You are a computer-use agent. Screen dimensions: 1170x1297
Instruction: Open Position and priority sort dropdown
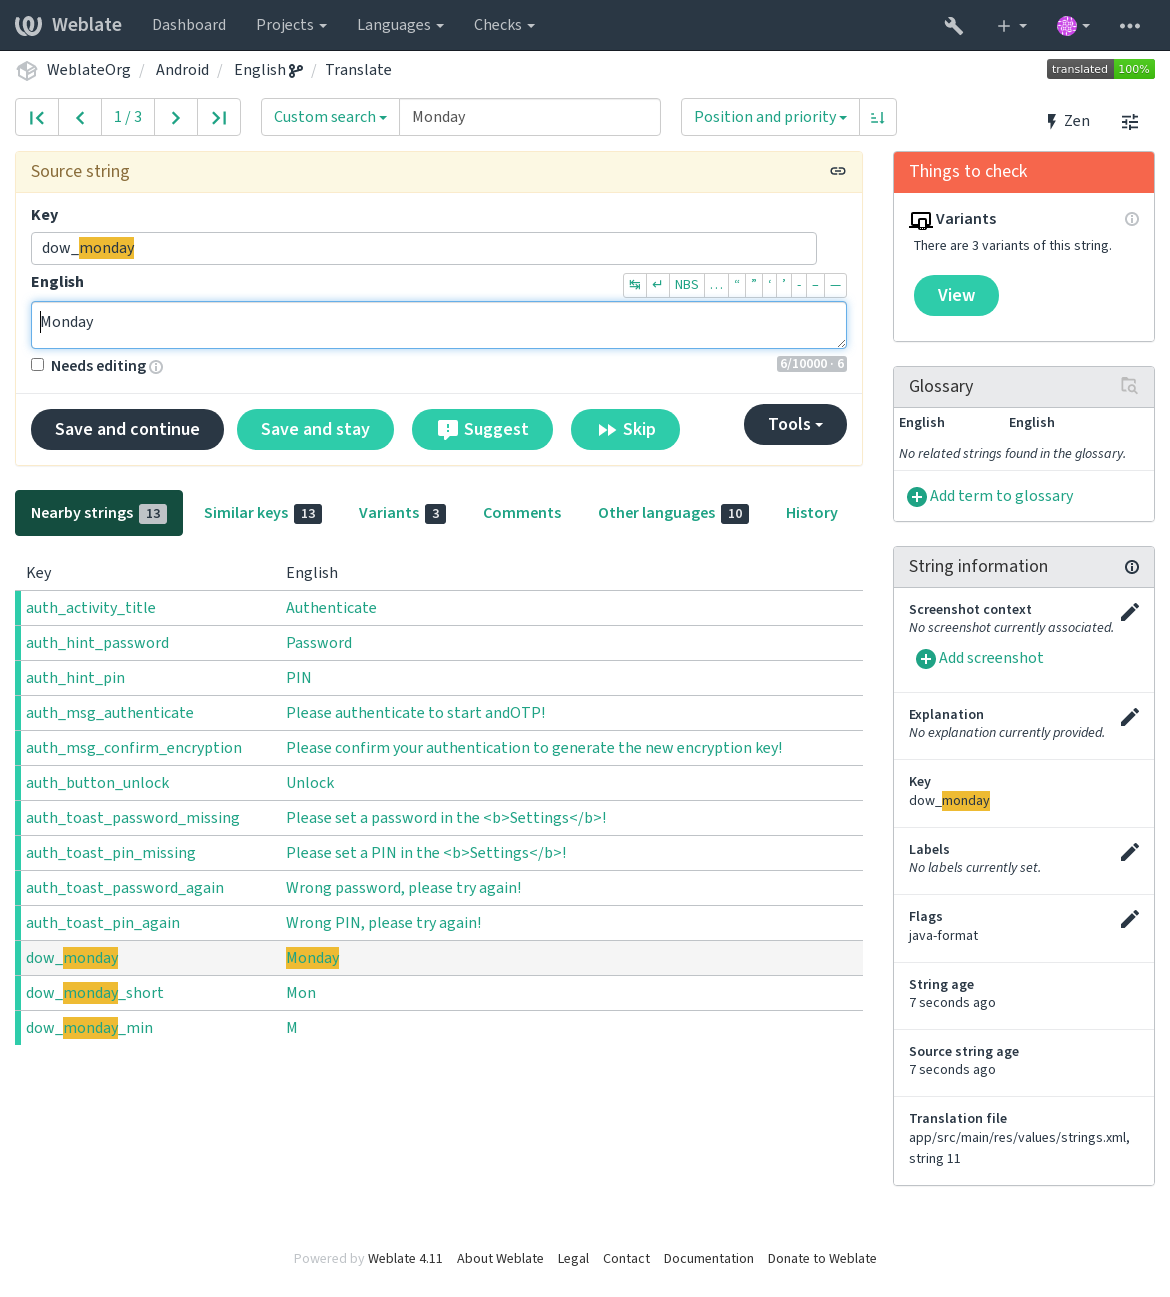(770, 117)
